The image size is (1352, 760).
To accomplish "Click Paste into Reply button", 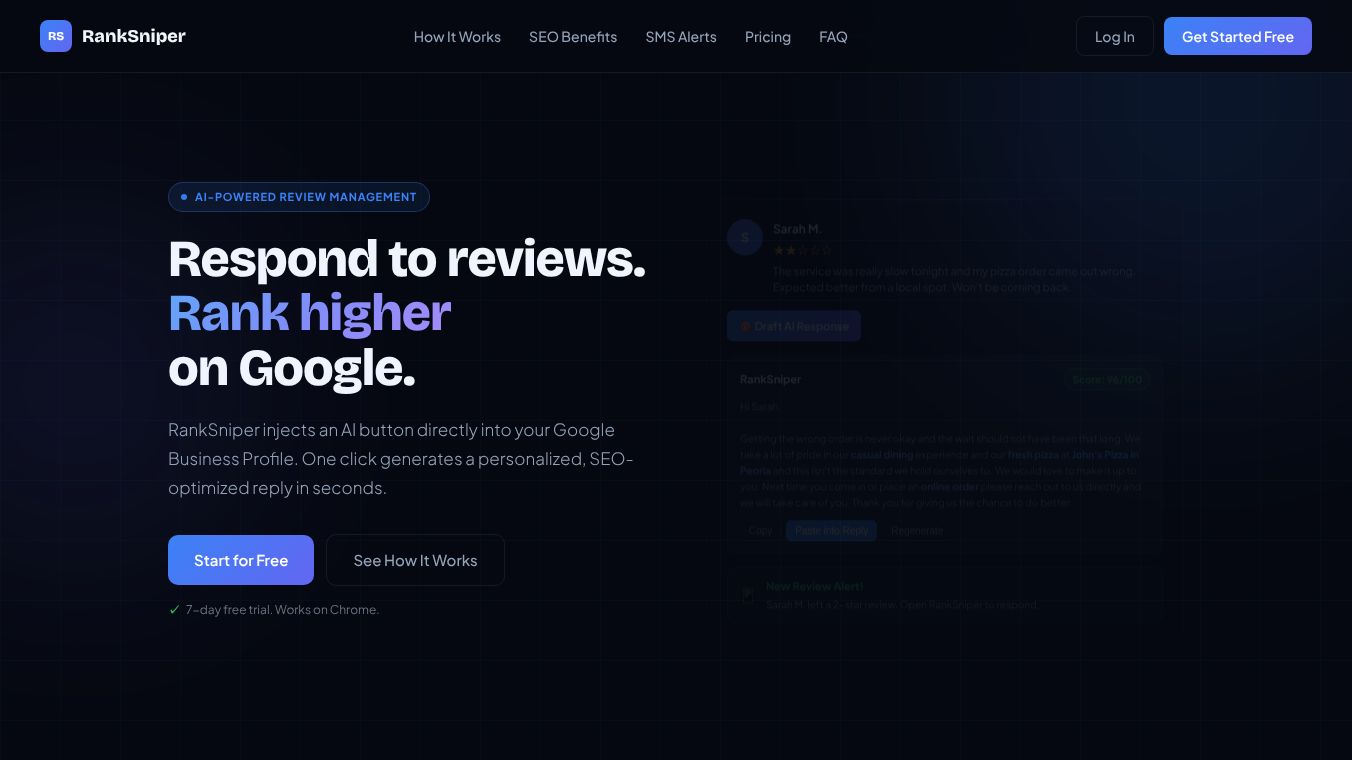I will coord(832,531).
